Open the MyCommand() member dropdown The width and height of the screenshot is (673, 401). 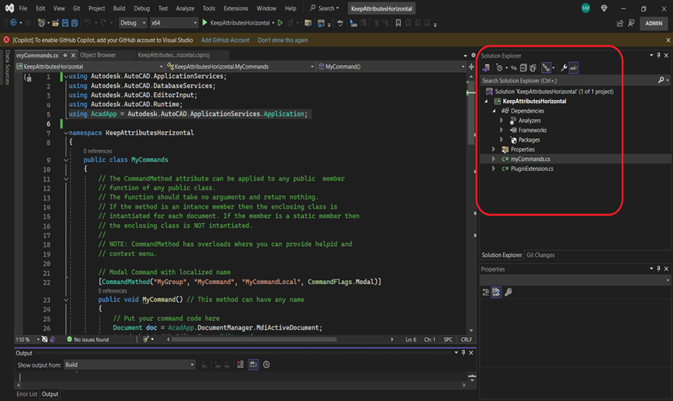pos(391,67)
